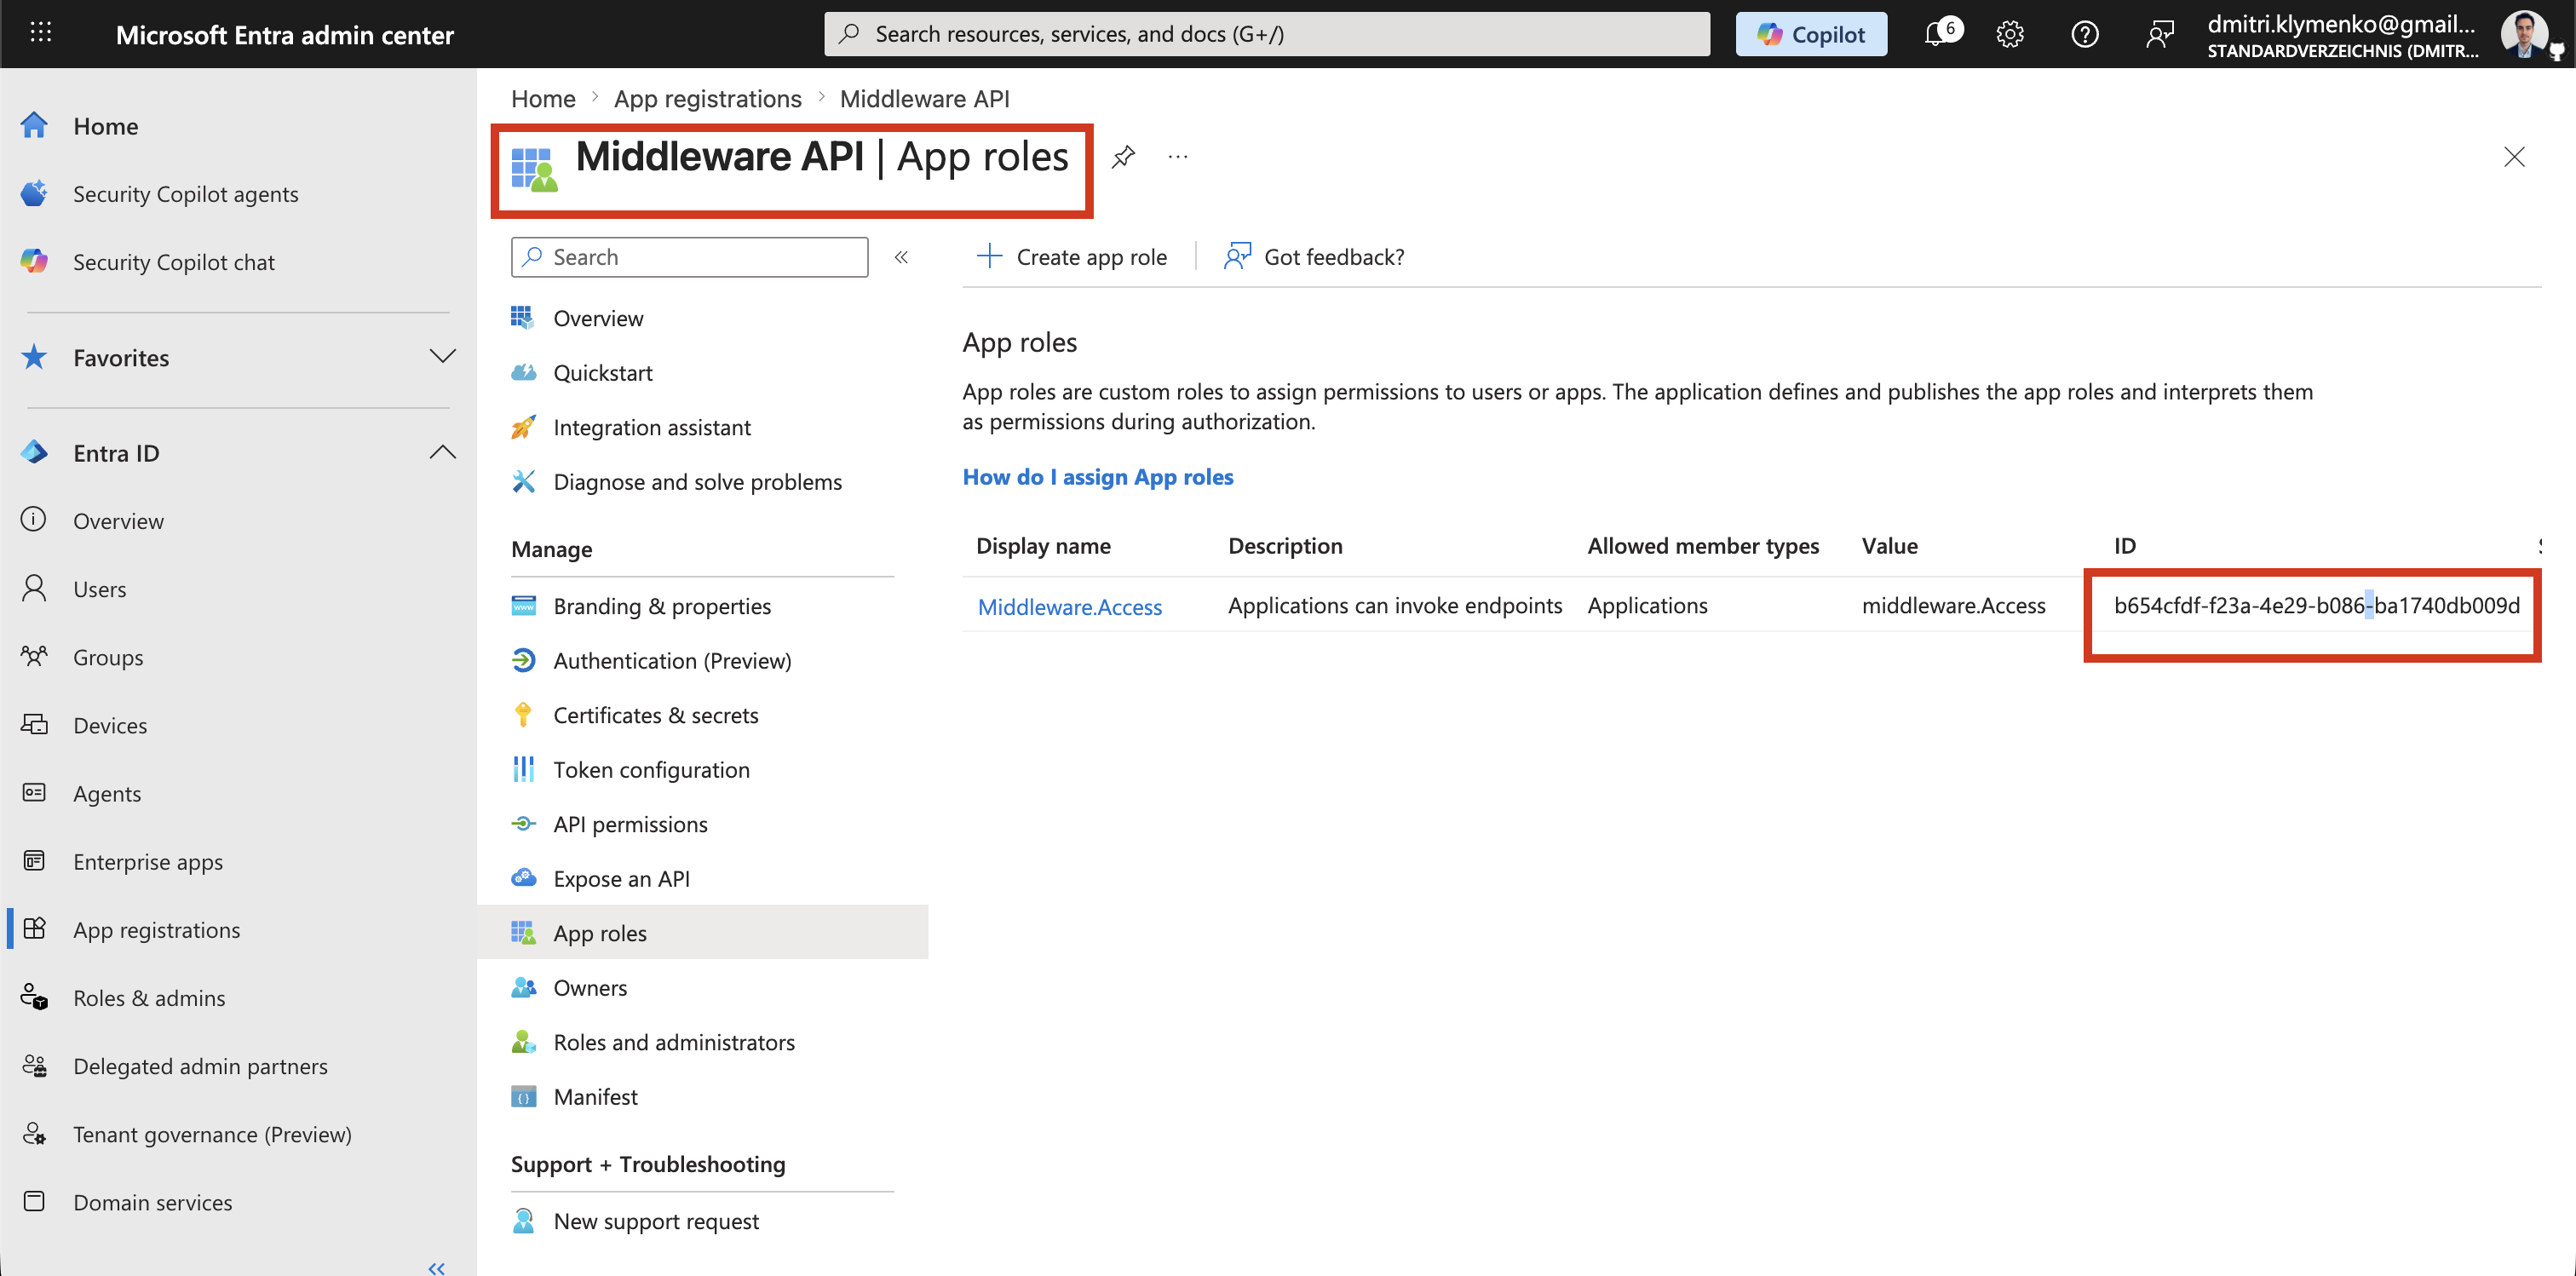This screenshot has height=1276, width=2576.
Task: Open the Middleware.Access role link
Action: 1069,607
